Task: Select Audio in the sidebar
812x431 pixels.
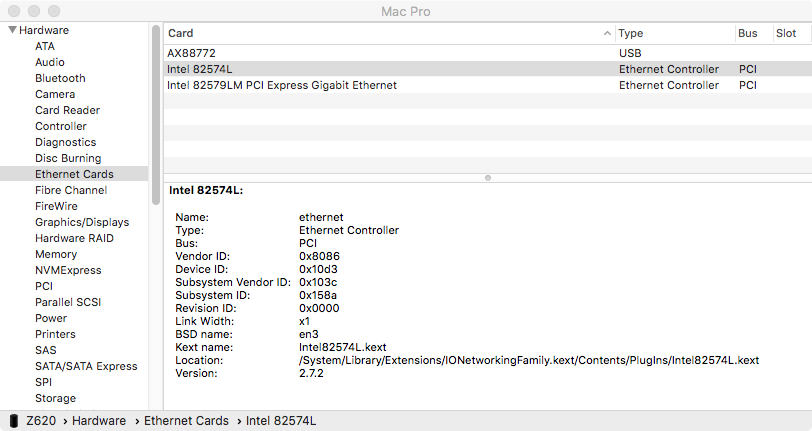Action: coord(50,62)
